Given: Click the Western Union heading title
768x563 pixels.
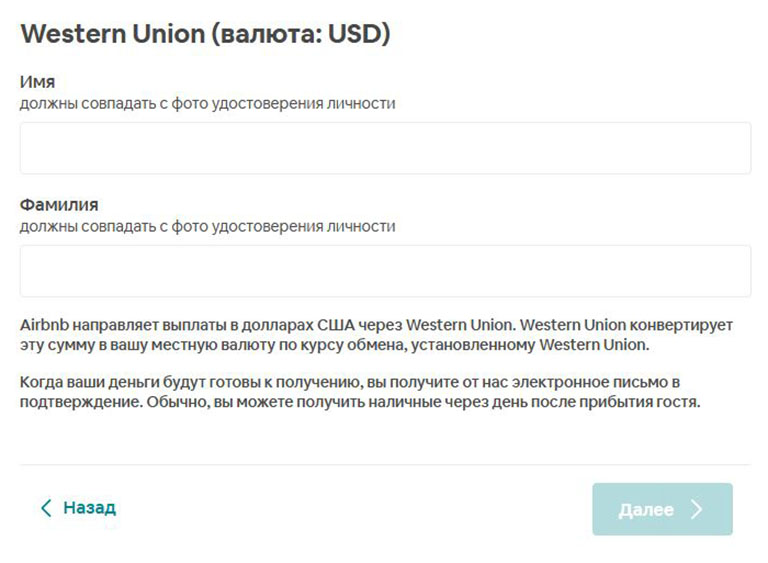Looking at the screenshot, I should click(x=205, y=34).
